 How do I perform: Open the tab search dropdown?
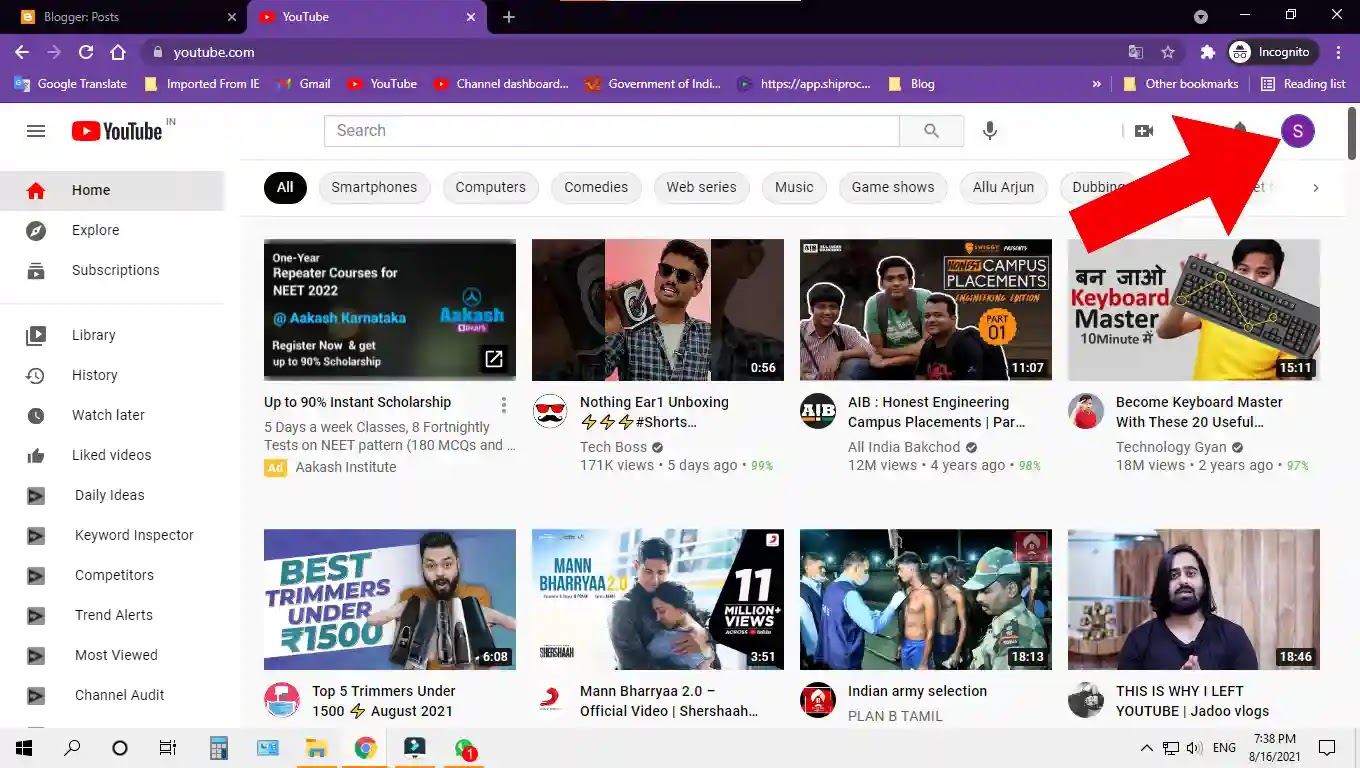1201,17
